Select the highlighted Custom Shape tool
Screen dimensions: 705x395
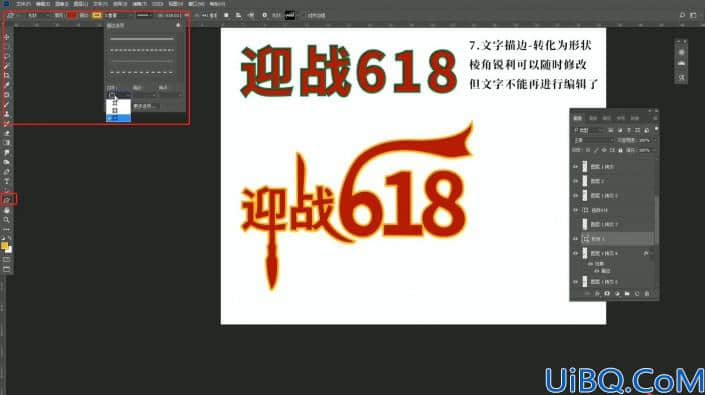[x=7, y=200]
